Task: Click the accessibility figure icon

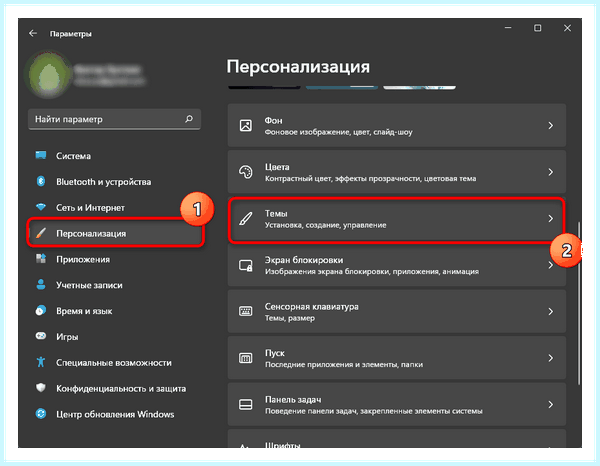Action: [x=41, y=362]
